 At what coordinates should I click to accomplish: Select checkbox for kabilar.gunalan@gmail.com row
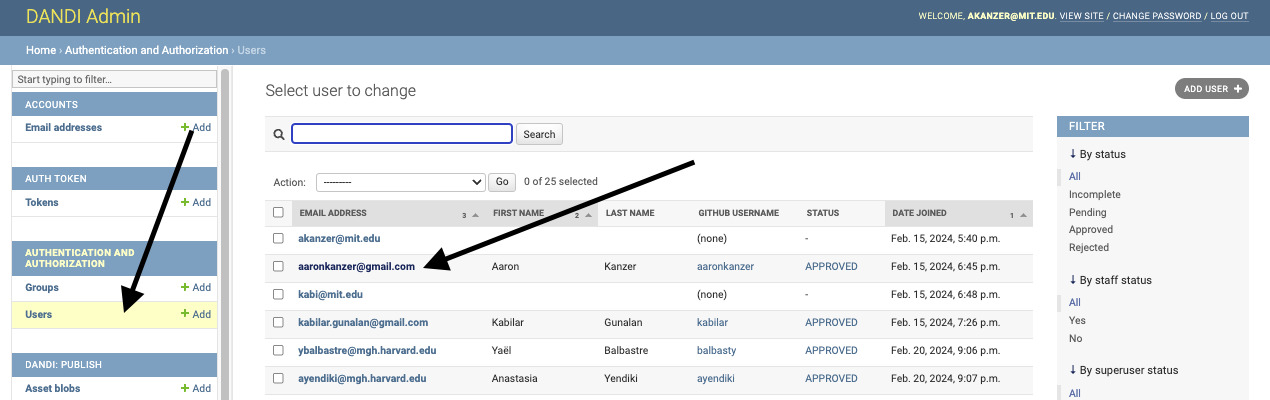278,323
